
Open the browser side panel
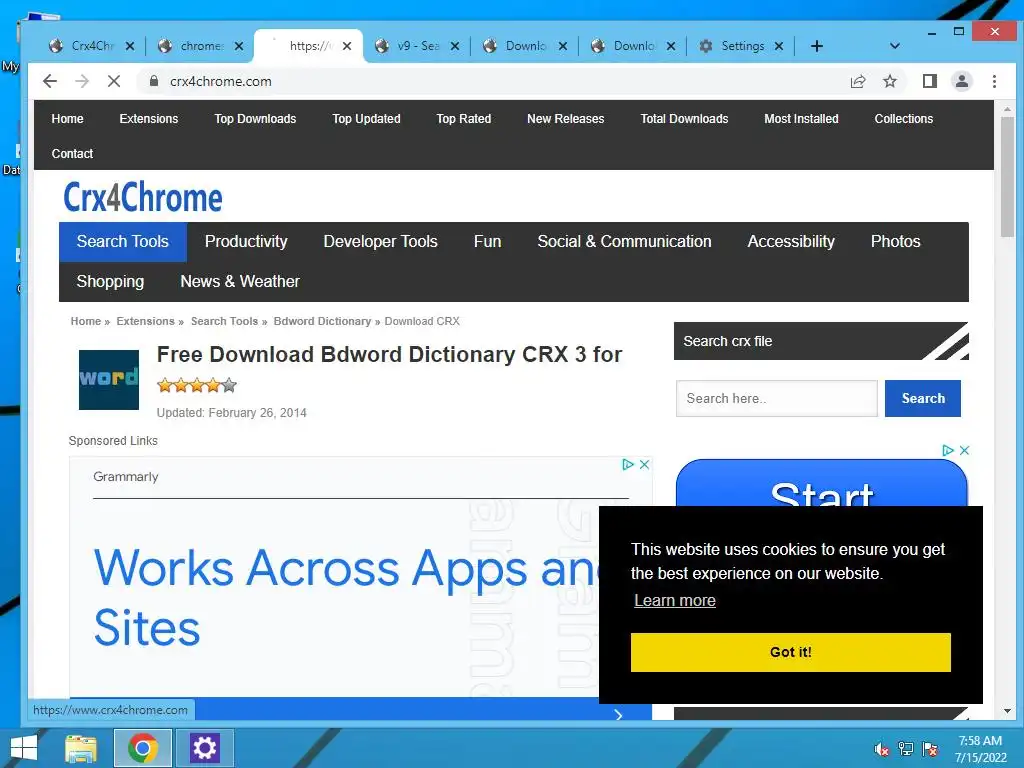tap(929, 81)
